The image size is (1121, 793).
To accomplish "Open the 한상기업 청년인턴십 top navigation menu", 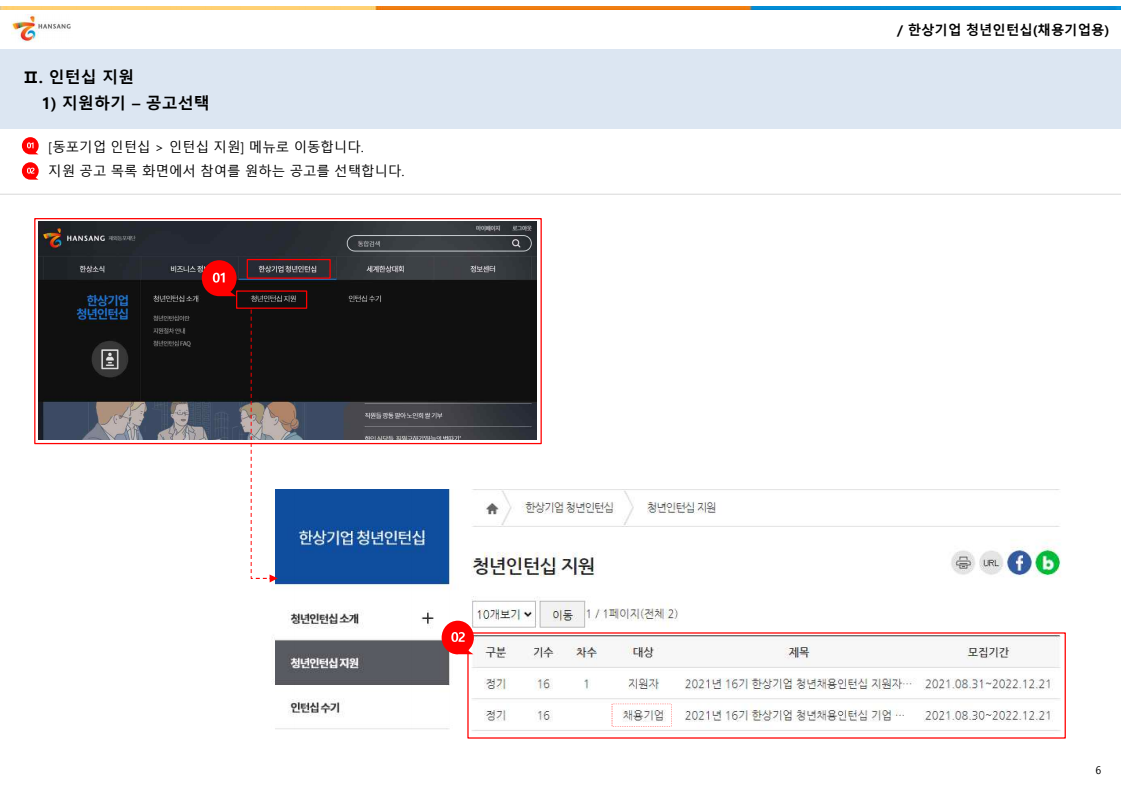I will pyautogui.click(x=288, y=269).
